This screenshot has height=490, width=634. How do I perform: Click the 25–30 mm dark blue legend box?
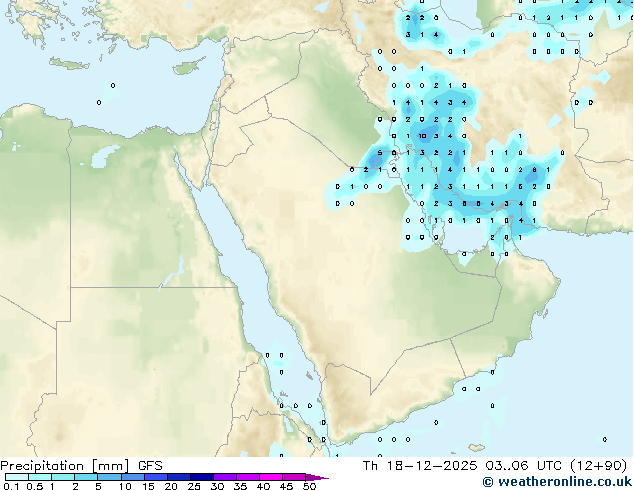202,477
